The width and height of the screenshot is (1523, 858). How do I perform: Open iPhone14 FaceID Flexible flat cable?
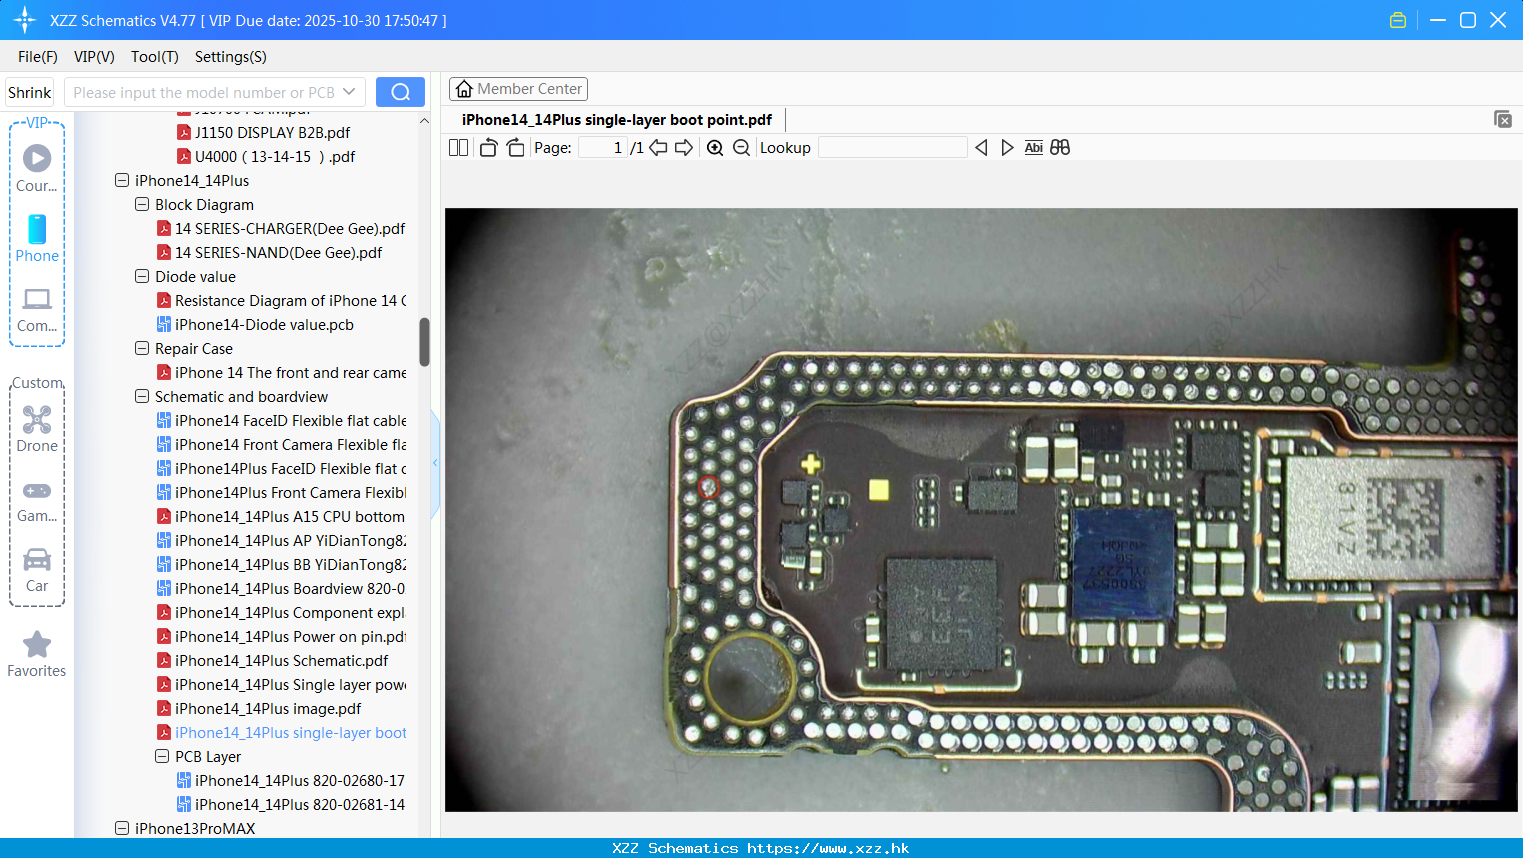[x=281, y=421]
